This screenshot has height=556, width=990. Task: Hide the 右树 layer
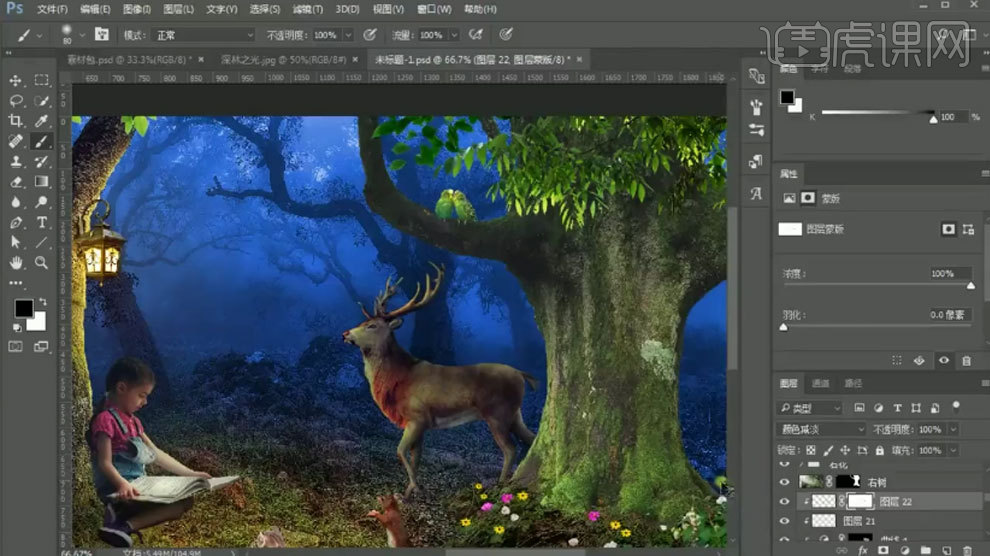784,482
